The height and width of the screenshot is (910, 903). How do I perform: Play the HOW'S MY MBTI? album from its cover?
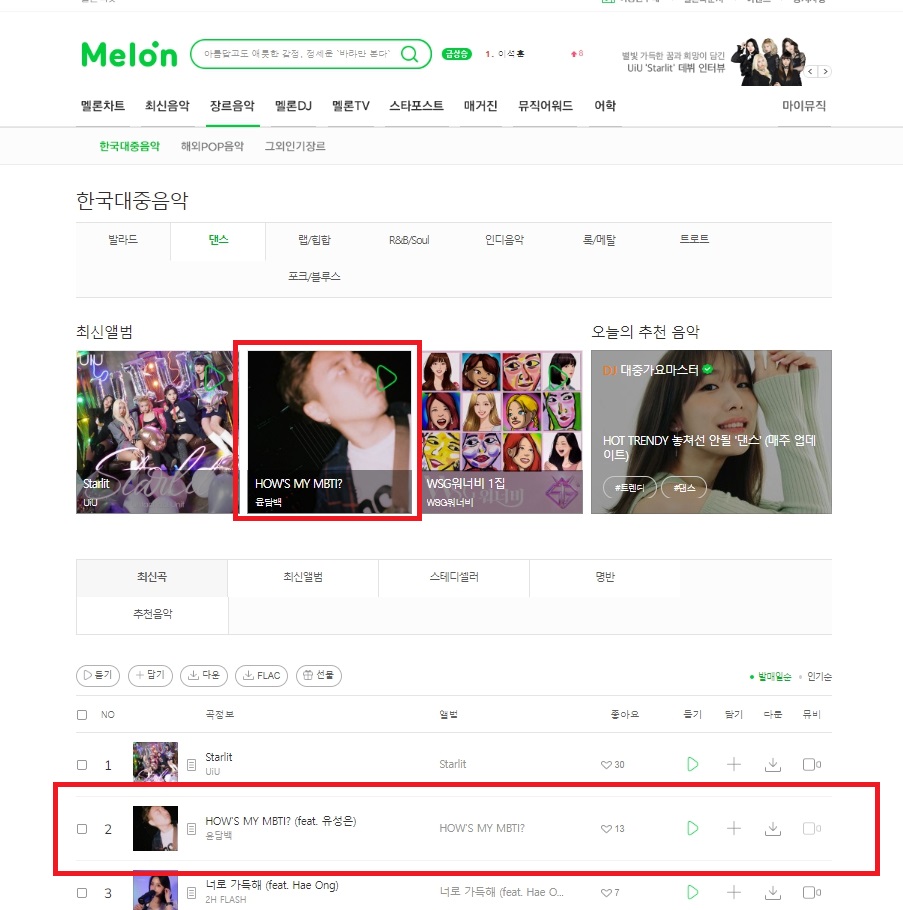[387, 378]
